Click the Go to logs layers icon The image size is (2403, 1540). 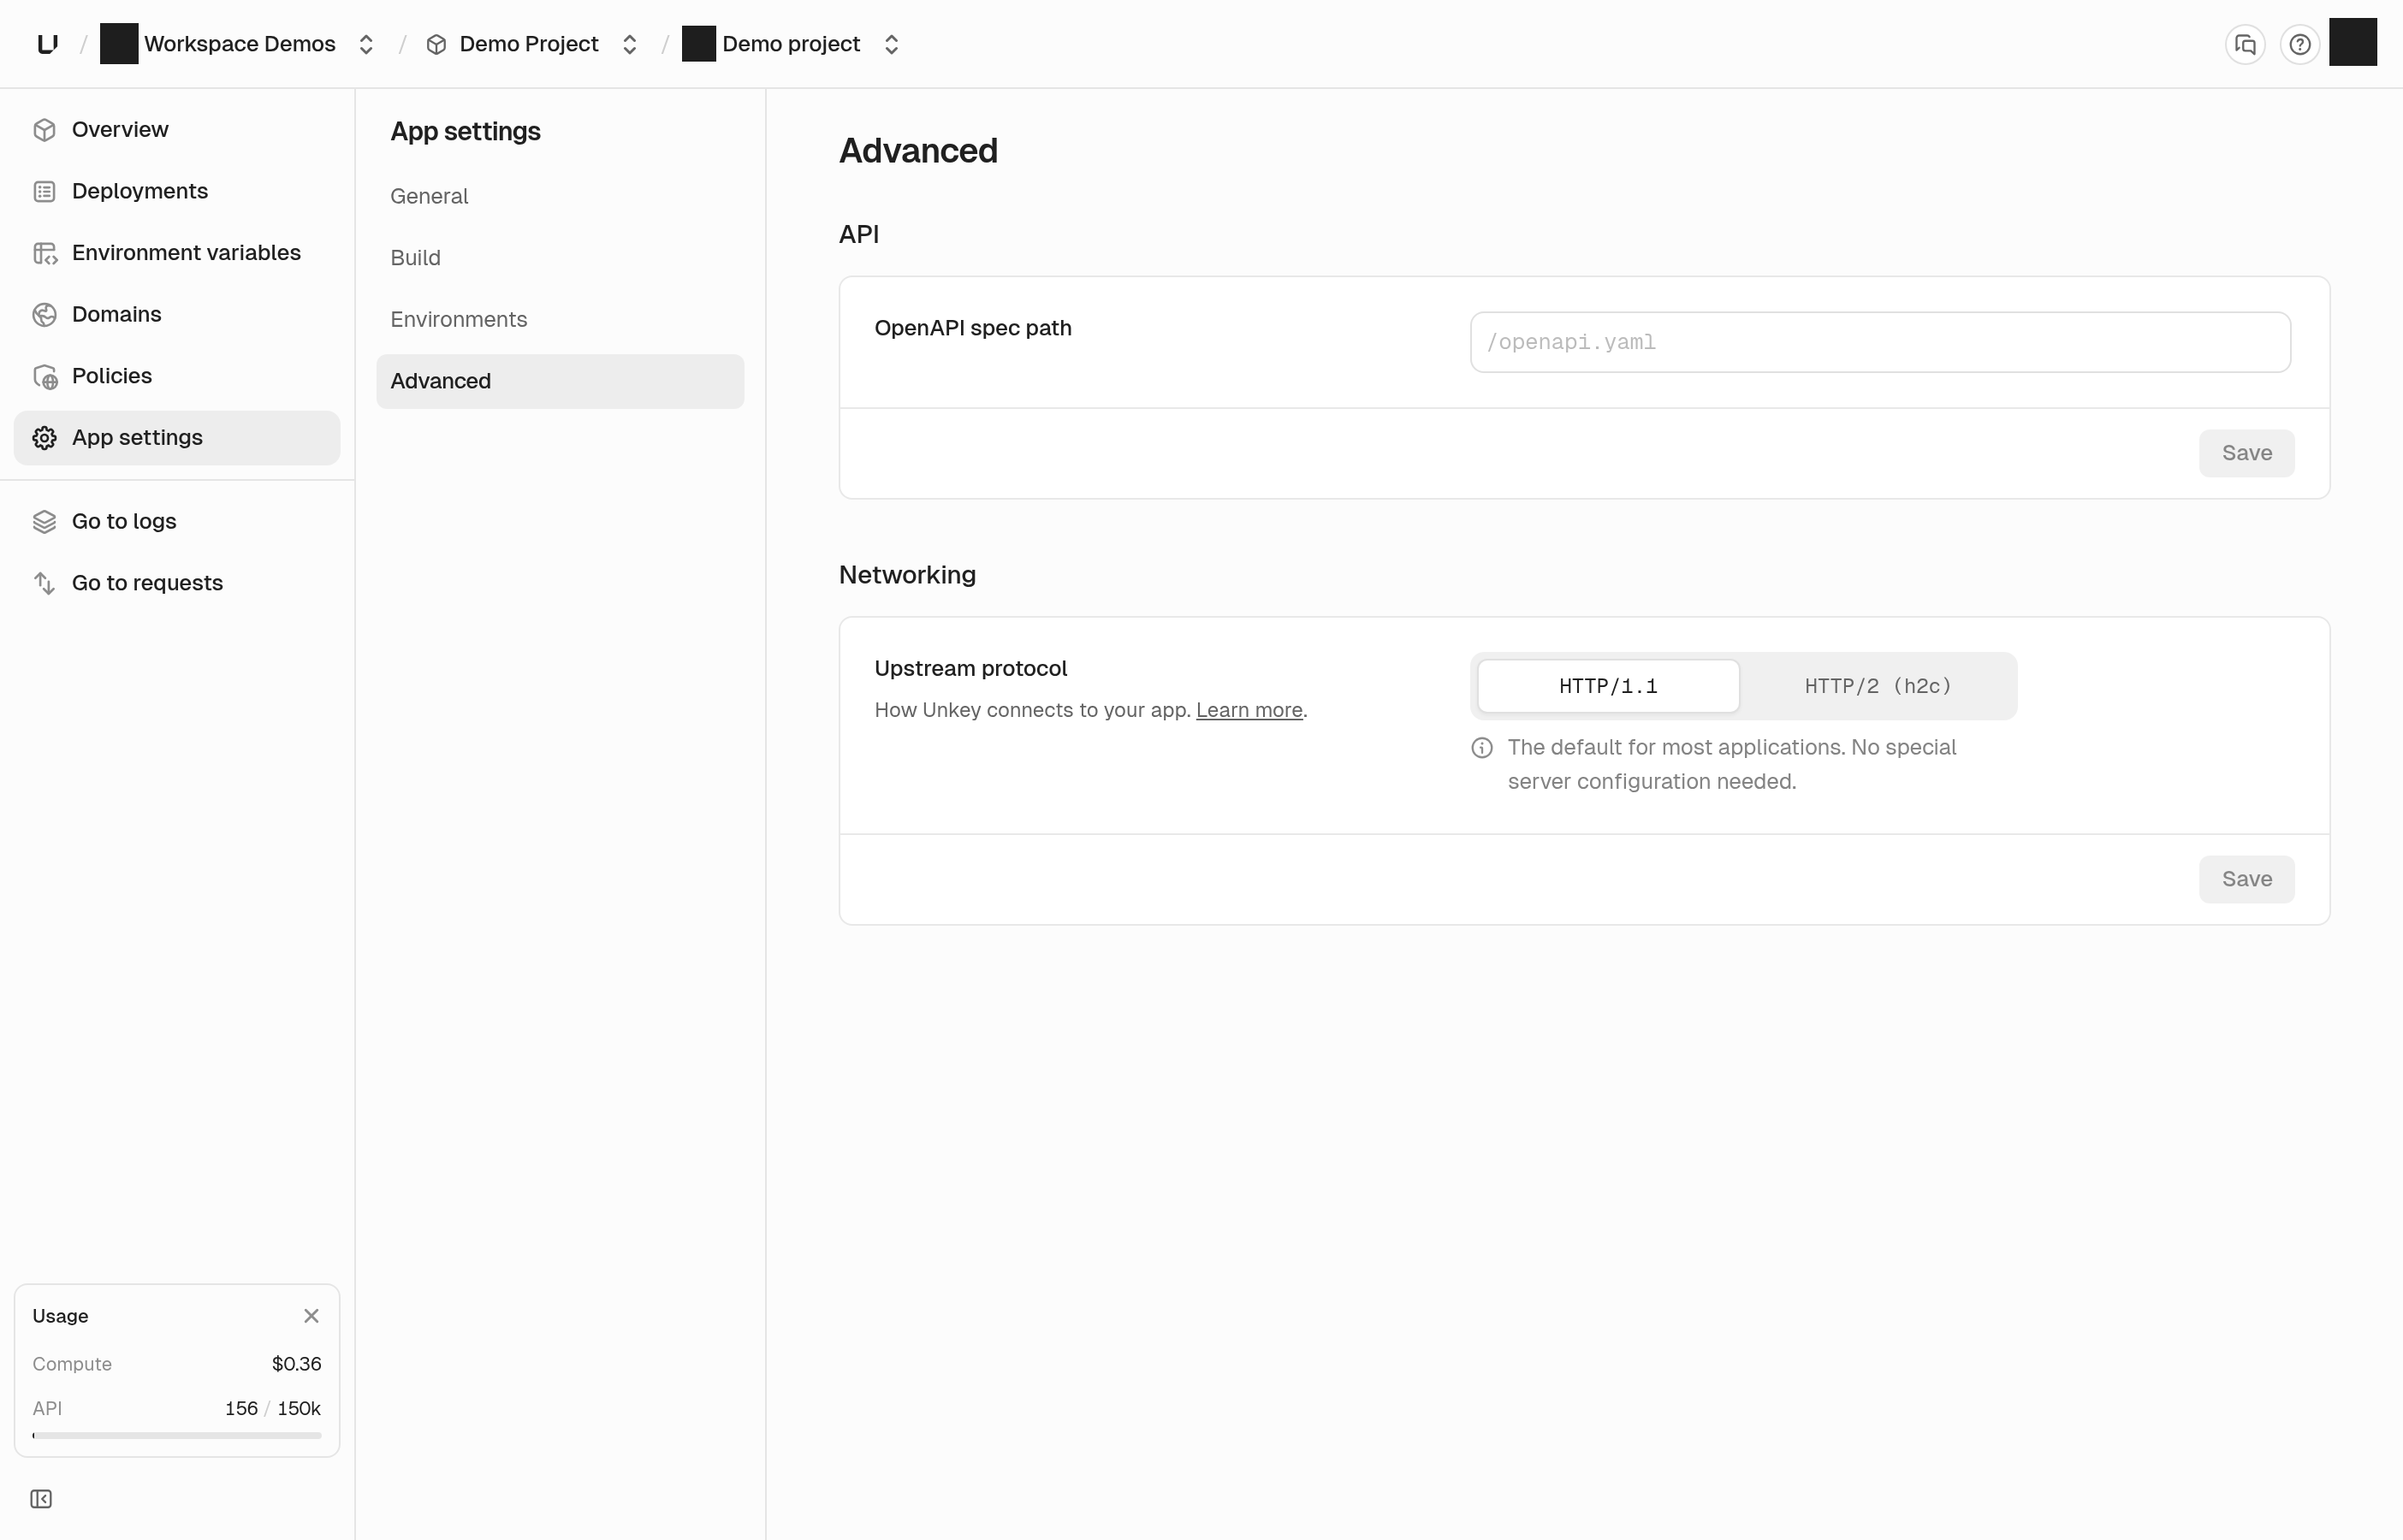44,522
